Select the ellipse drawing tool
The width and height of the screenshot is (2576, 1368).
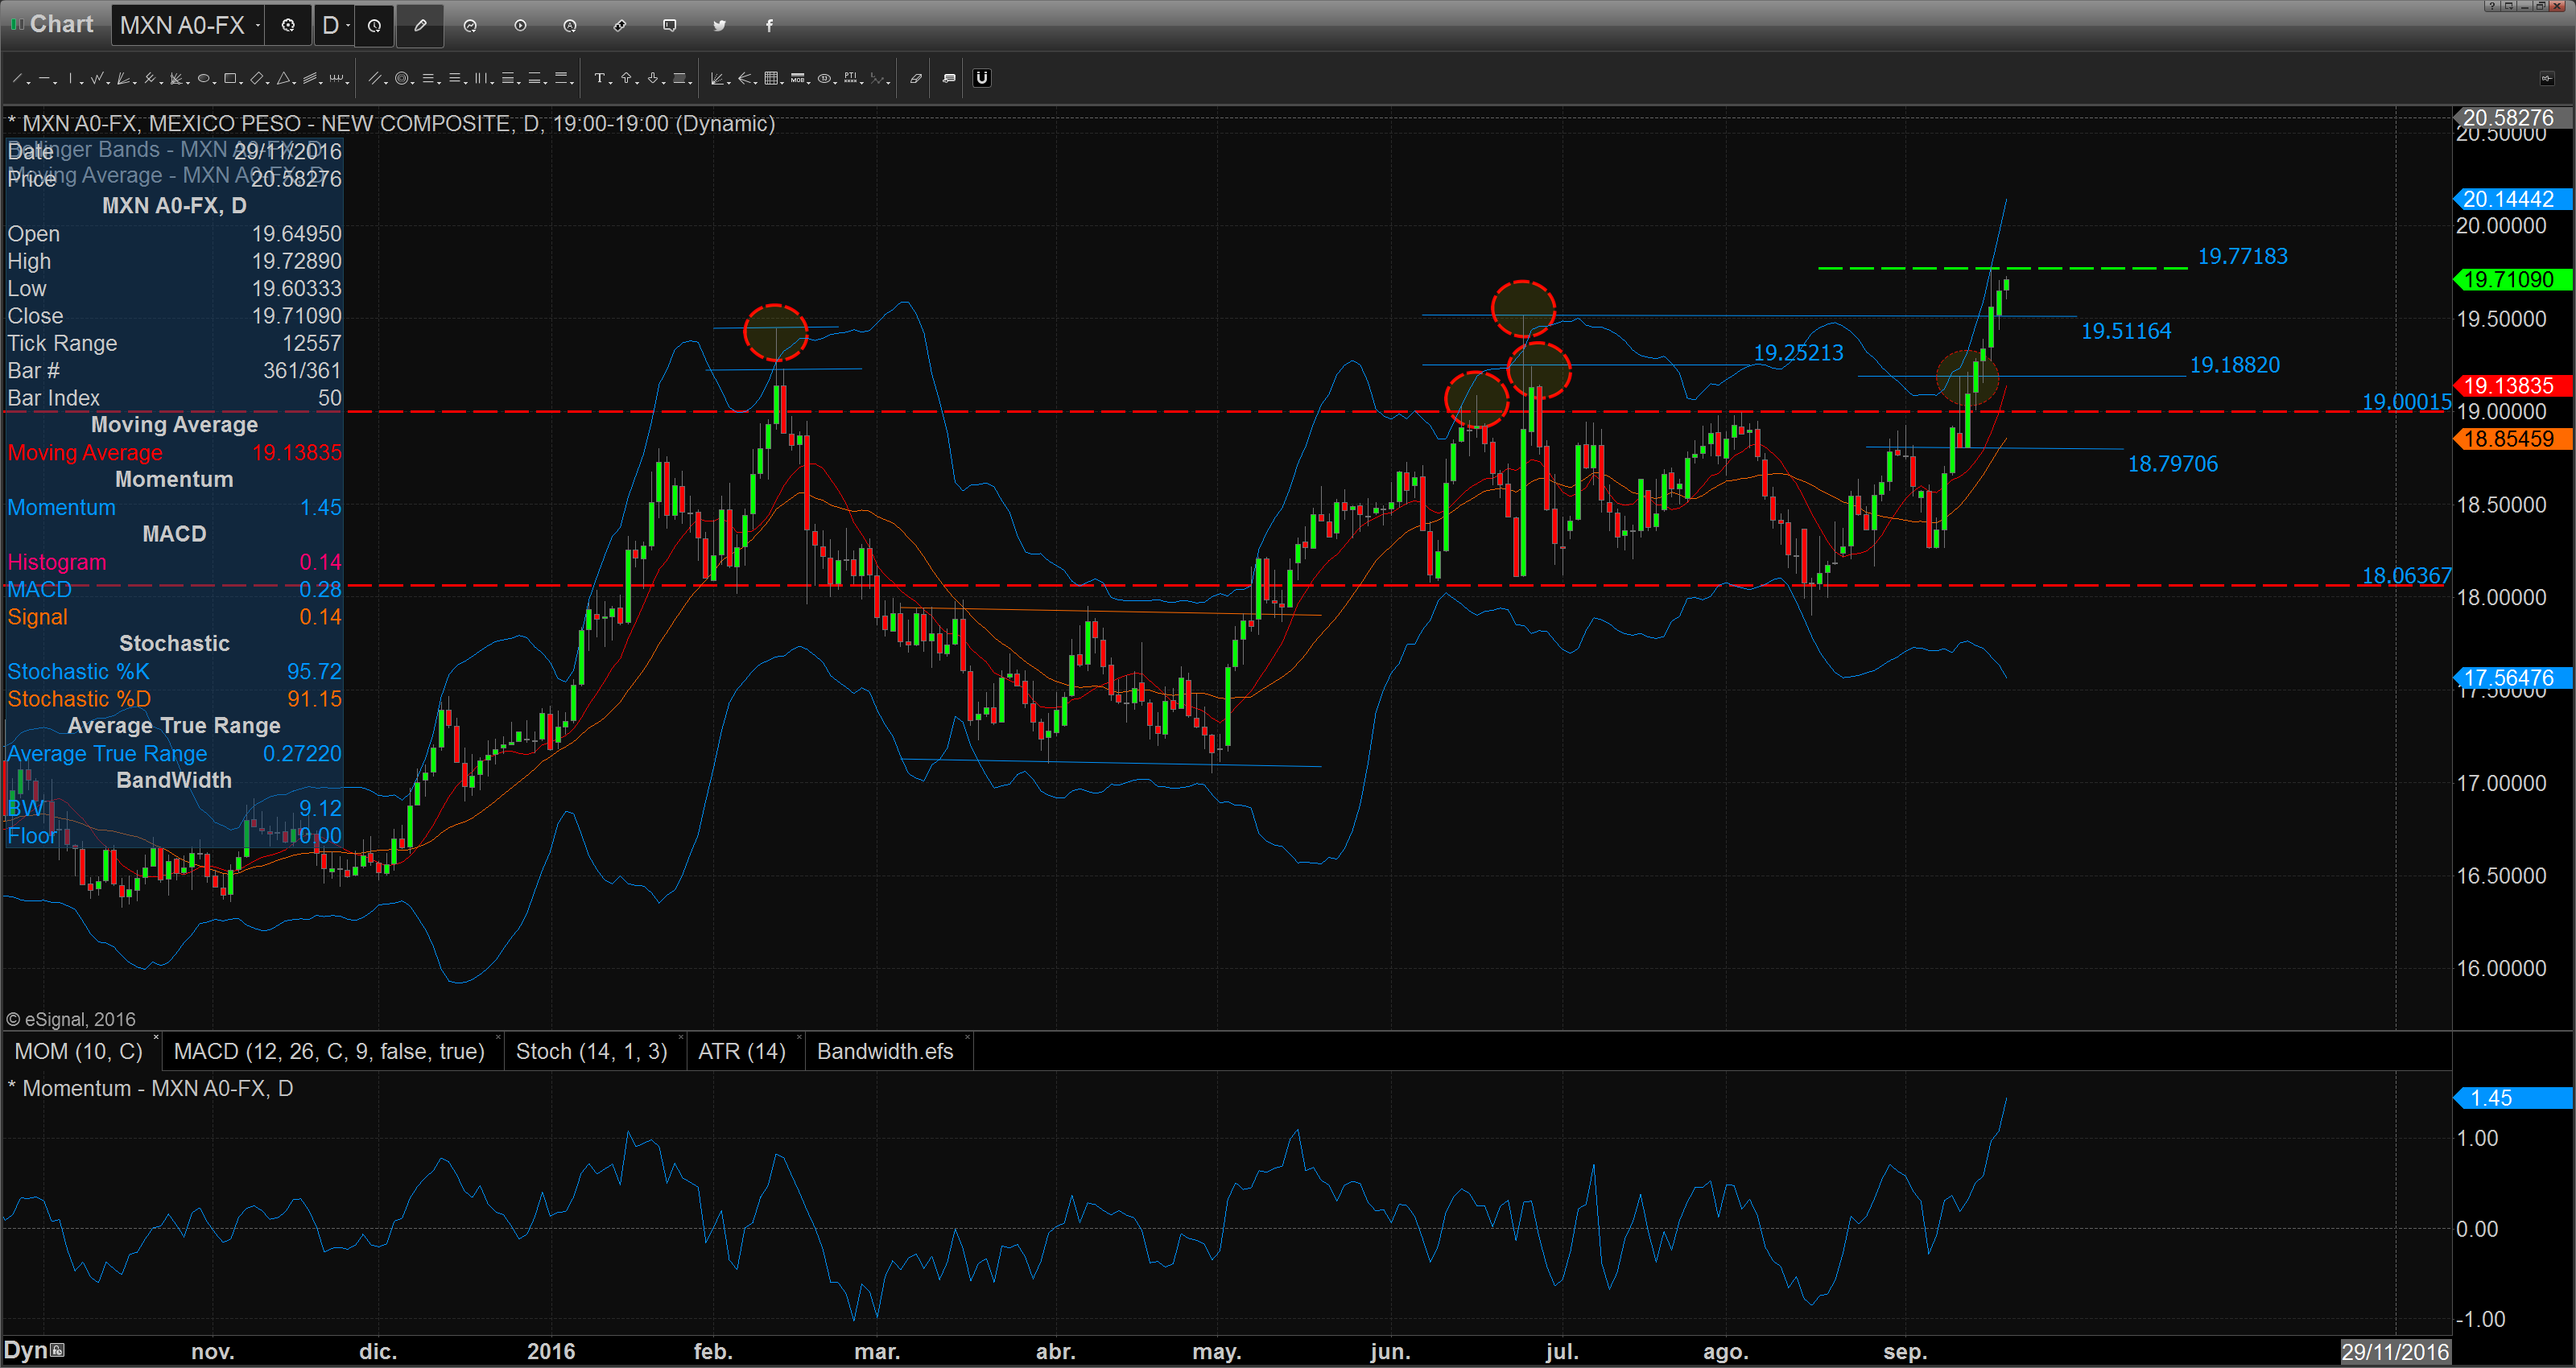tap(203, 78)
